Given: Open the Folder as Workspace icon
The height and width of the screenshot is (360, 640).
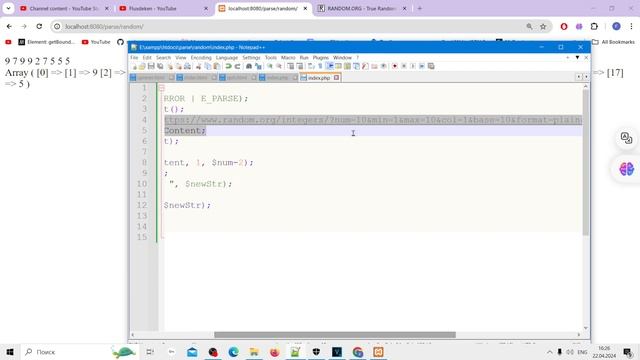Looking at the screenshot, I should [374, 66].
